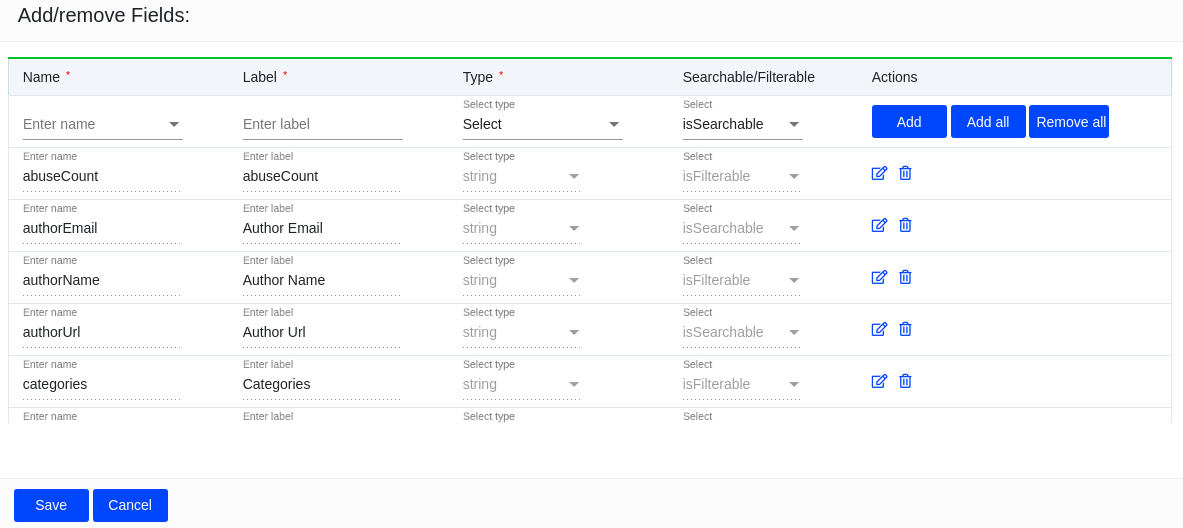This screenshot has width=1183, height=528.
Task: Edit the categories field row
Action: coord(879,381)
